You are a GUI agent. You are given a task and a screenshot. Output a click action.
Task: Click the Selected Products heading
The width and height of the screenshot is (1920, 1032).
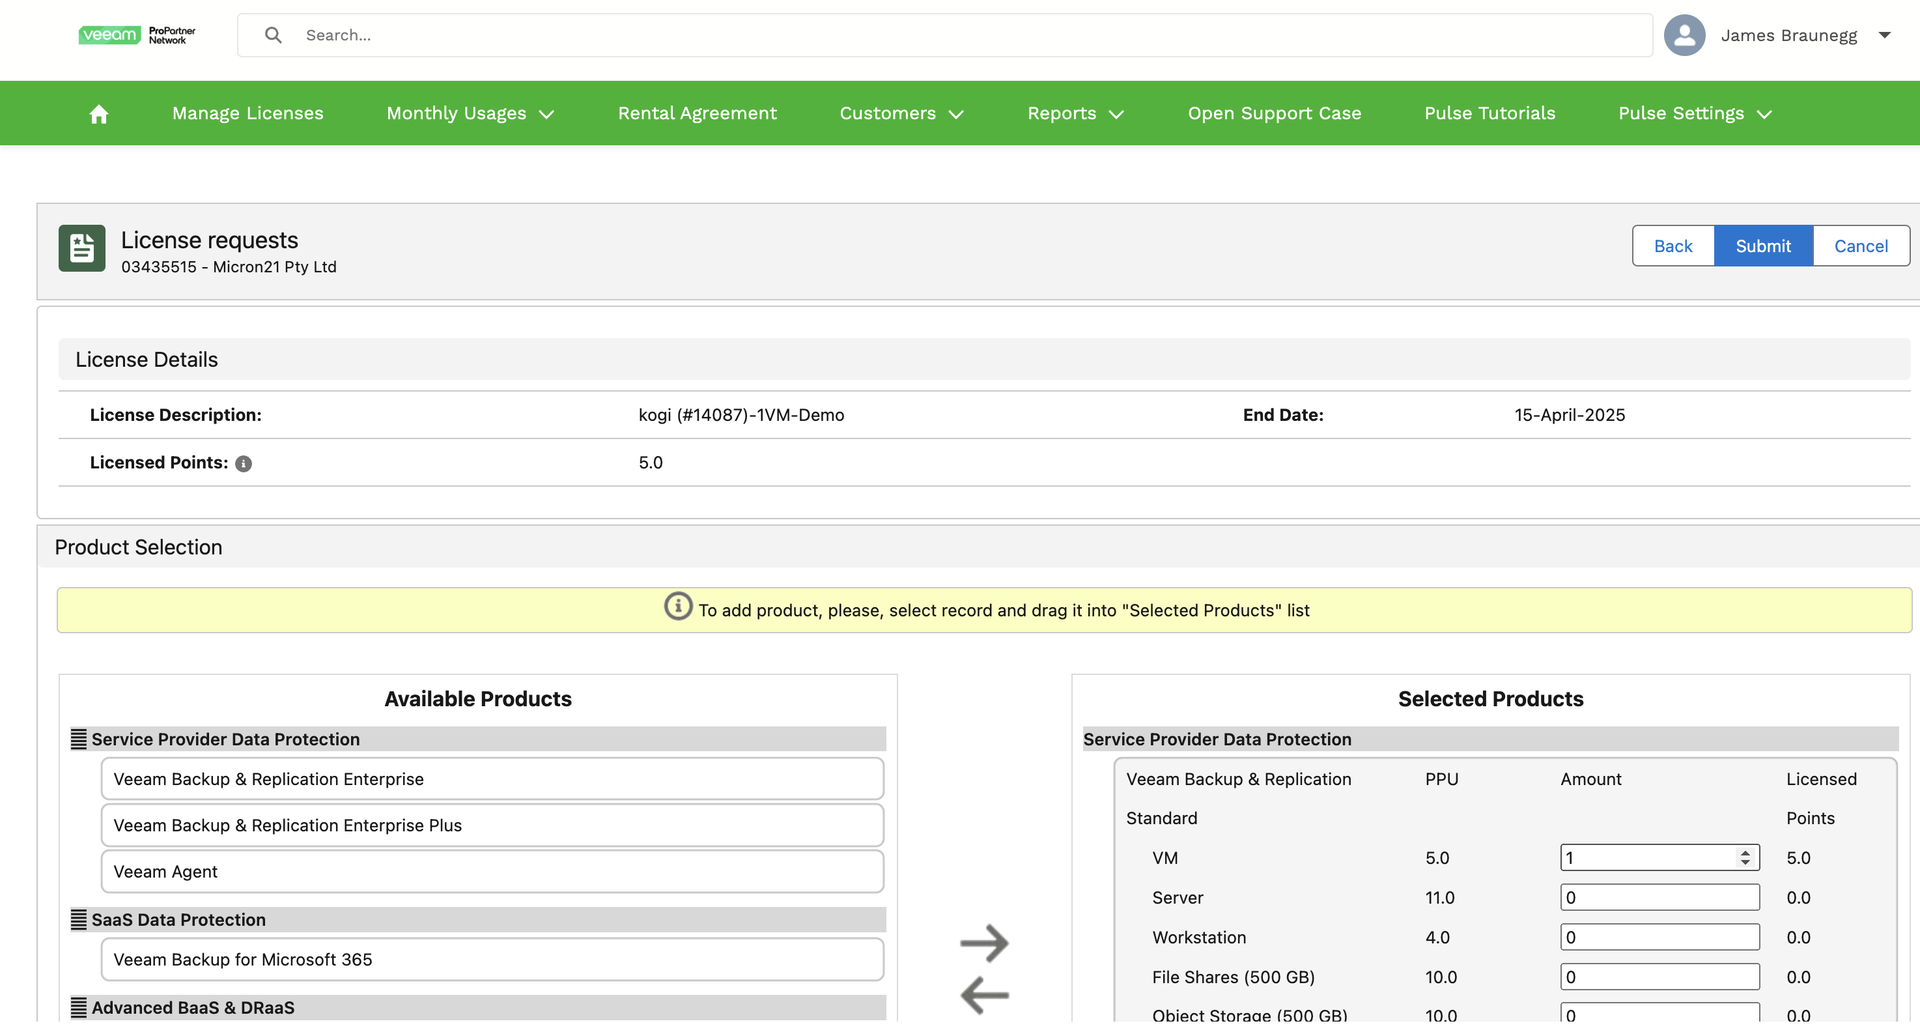(1491, 699)
